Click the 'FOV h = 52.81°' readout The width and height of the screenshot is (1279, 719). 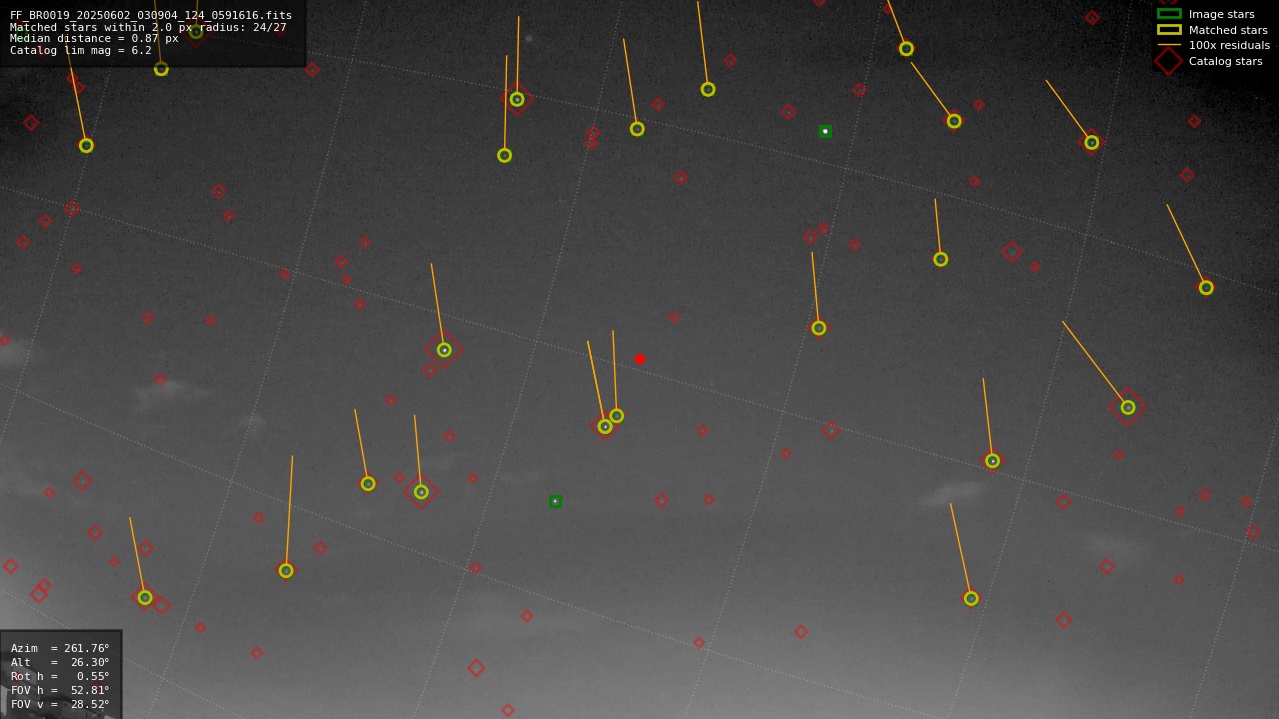(60, 690)
